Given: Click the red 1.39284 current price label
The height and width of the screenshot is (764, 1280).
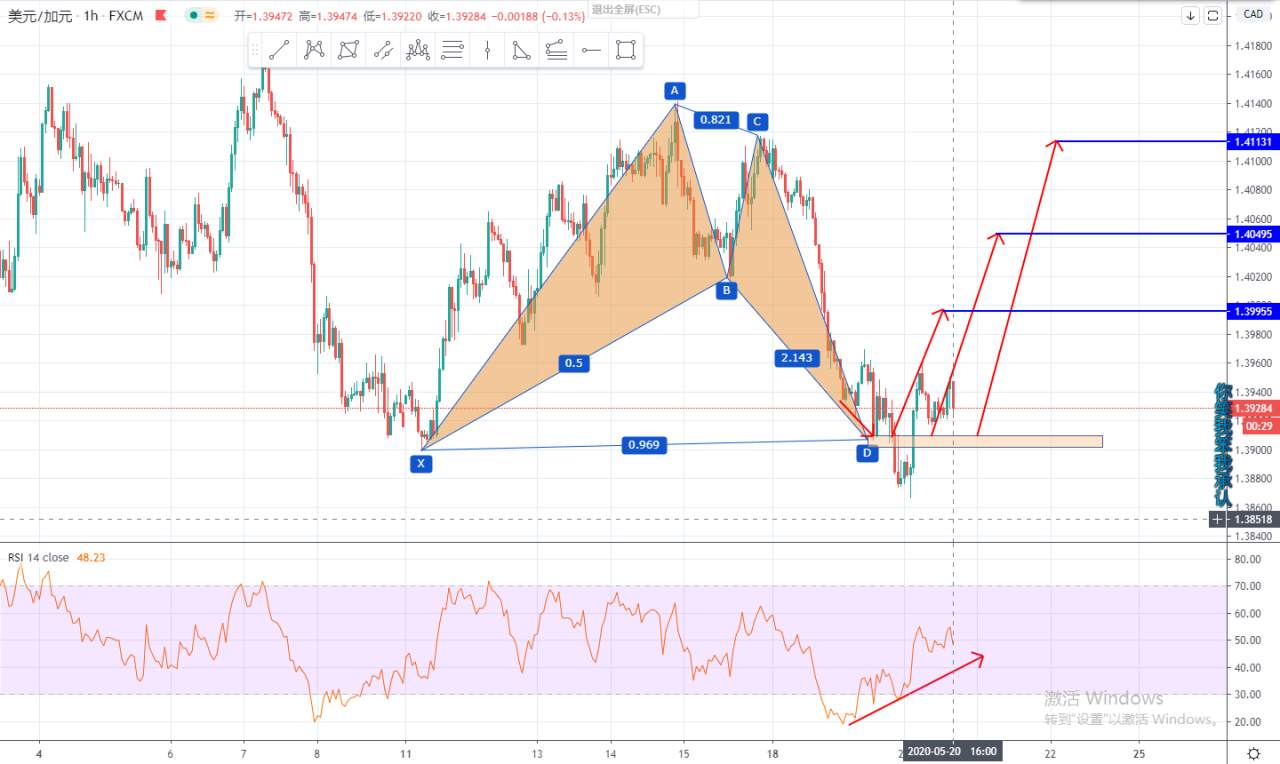Looking at the screenshot, I should (1252, 408).
